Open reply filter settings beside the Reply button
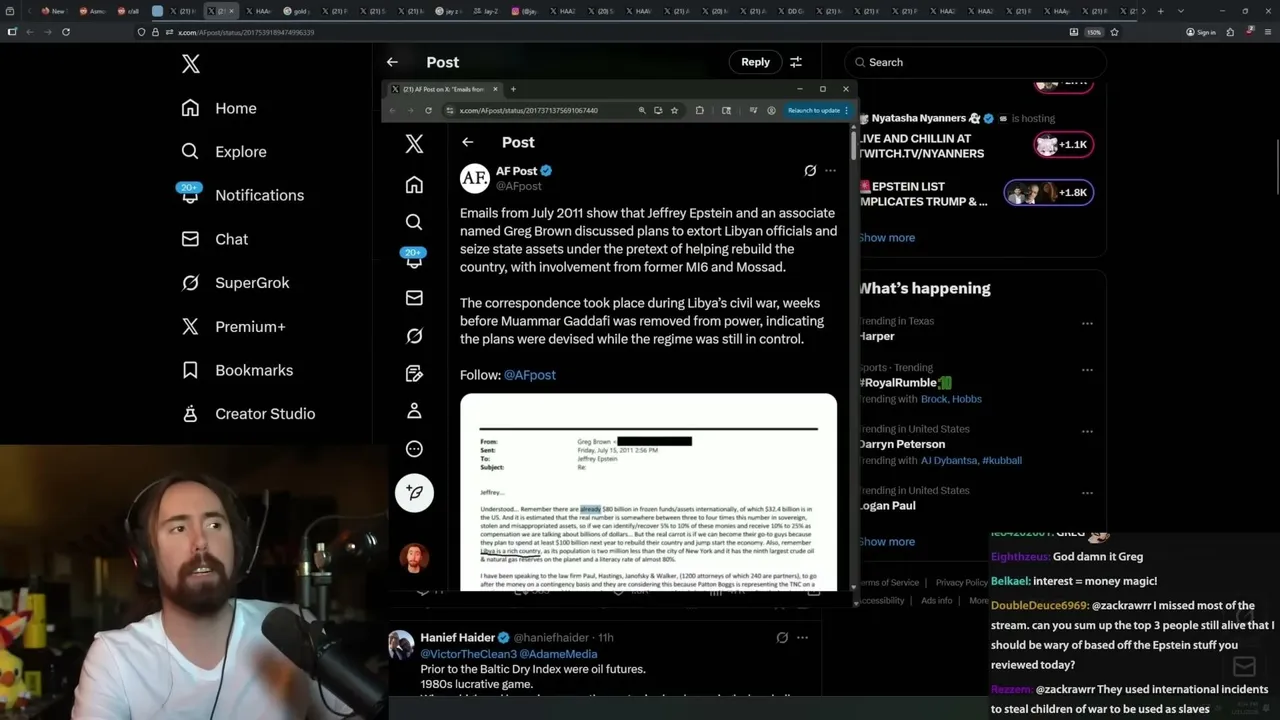This screenshot has height=720, width=1280. (x=796, y=62)
